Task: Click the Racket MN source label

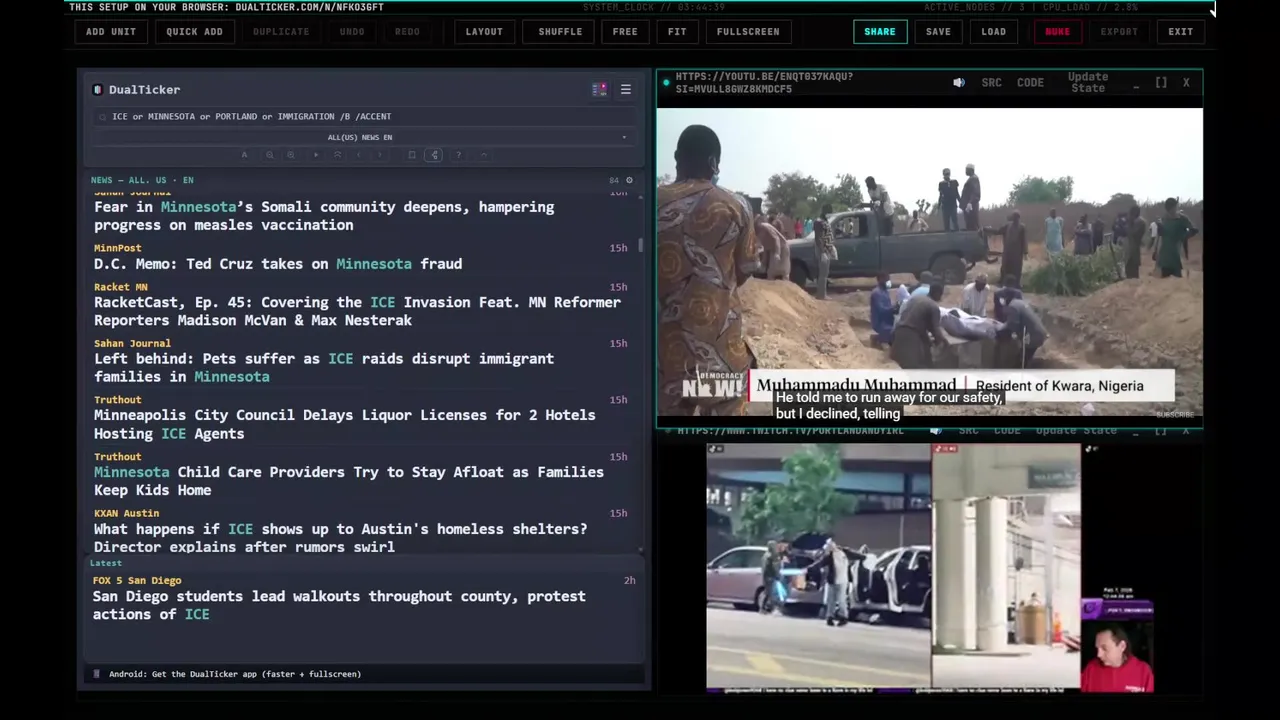Action: point(120,287)
